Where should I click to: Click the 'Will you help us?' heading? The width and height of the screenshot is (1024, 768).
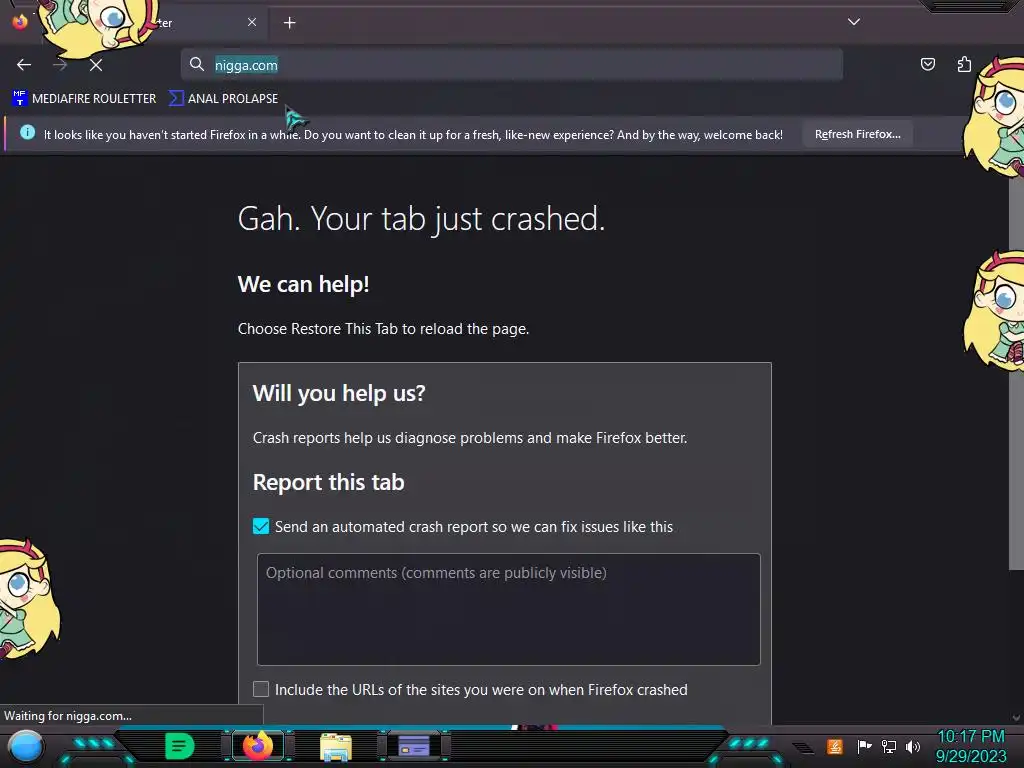(339, 393)
